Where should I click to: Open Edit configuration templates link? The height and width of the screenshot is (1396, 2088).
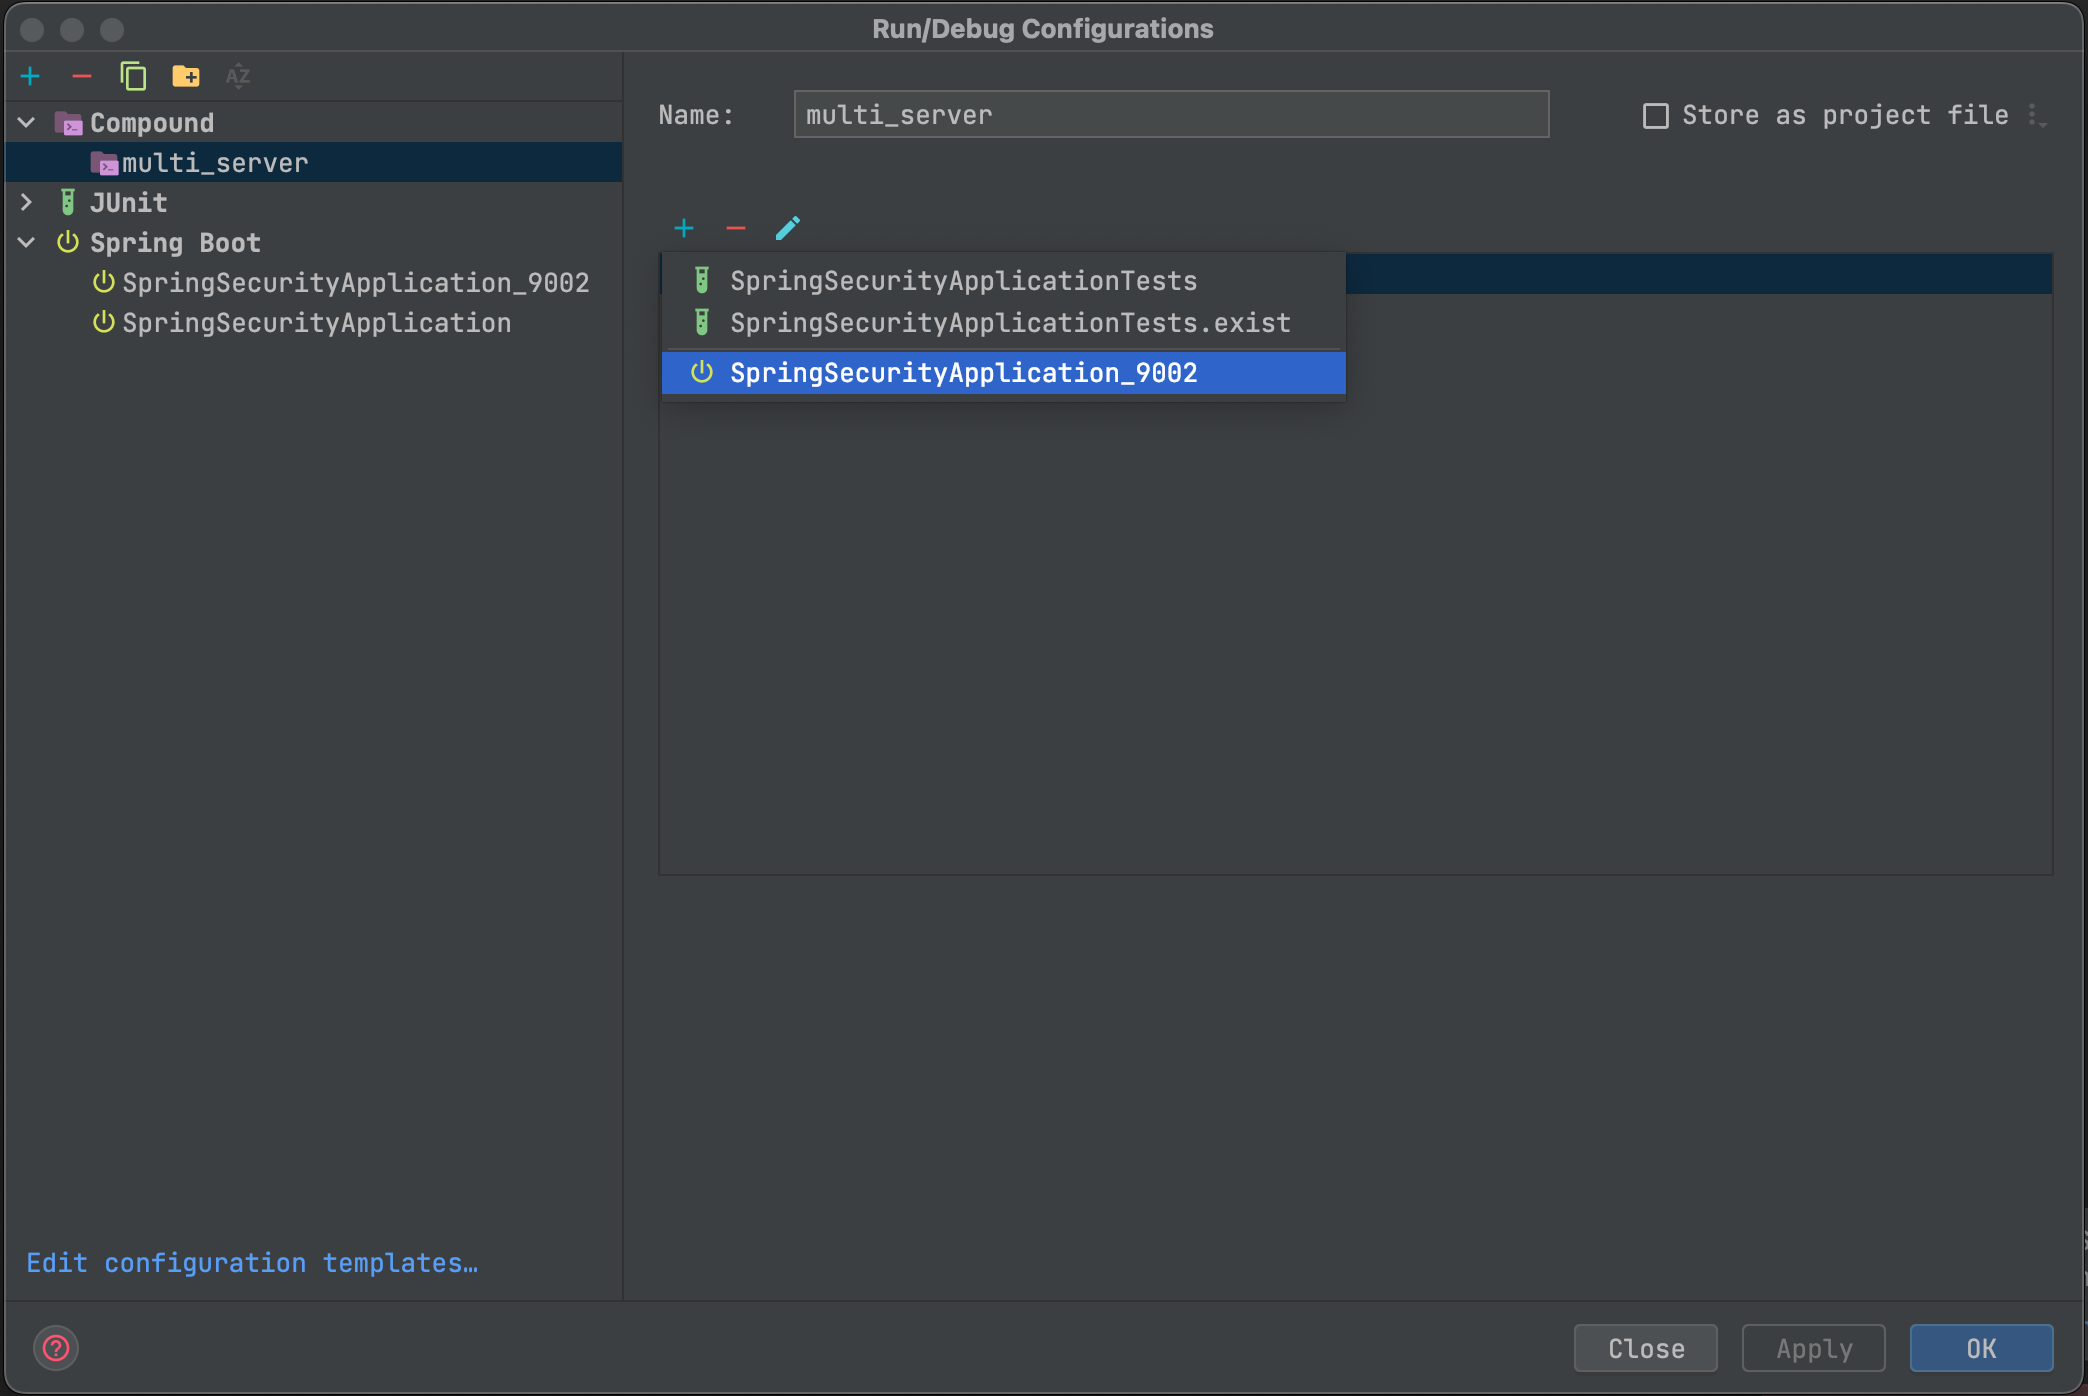[x=252, y=1263]
